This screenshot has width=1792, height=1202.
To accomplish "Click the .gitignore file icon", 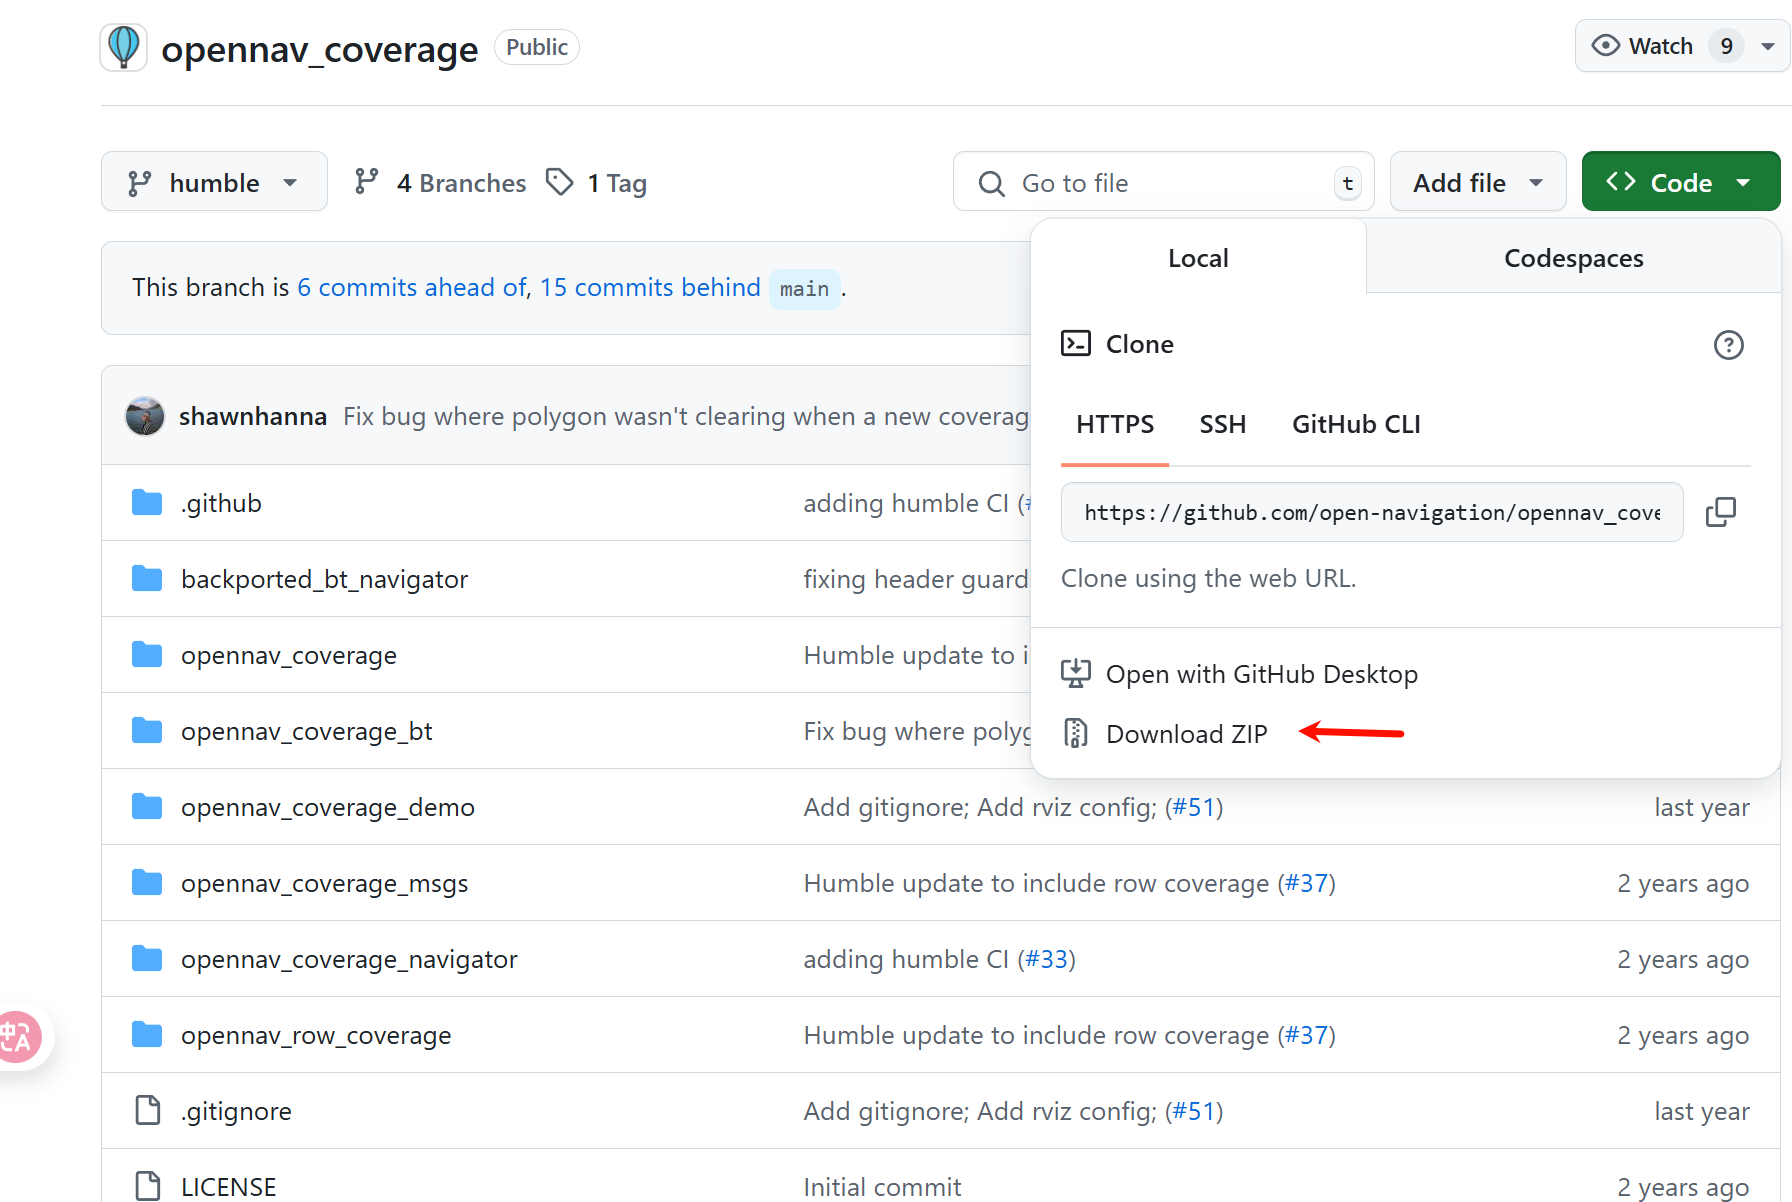I will [147, 1110].
